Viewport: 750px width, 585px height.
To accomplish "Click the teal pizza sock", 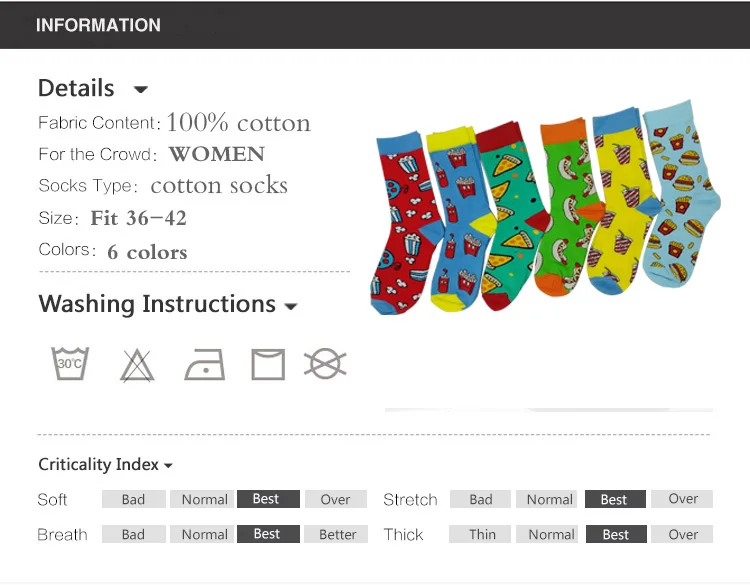I will coord(512,215).
